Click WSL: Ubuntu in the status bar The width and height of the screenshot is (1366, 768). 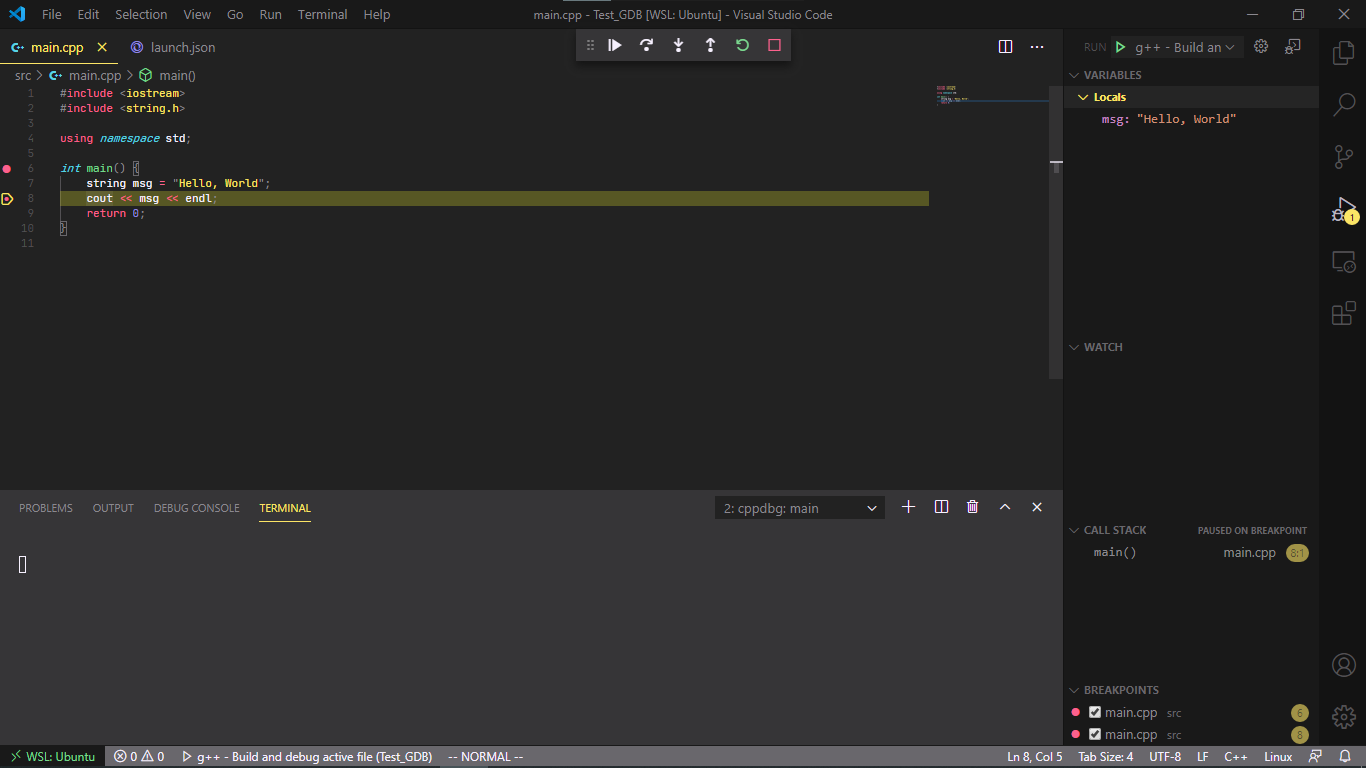pyautogui.click(x=52, y=757)
